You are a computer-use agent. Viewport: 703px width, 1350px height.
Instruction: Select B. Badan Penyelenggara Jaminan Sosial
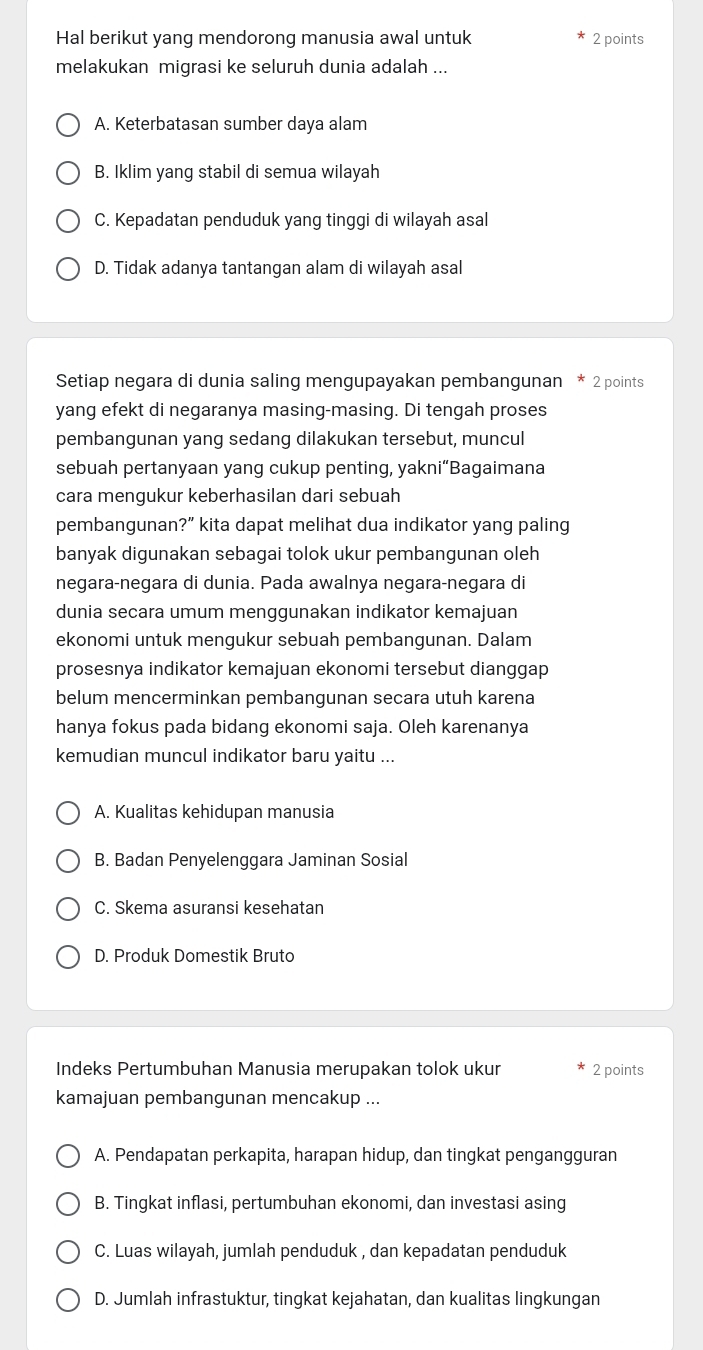68,861
